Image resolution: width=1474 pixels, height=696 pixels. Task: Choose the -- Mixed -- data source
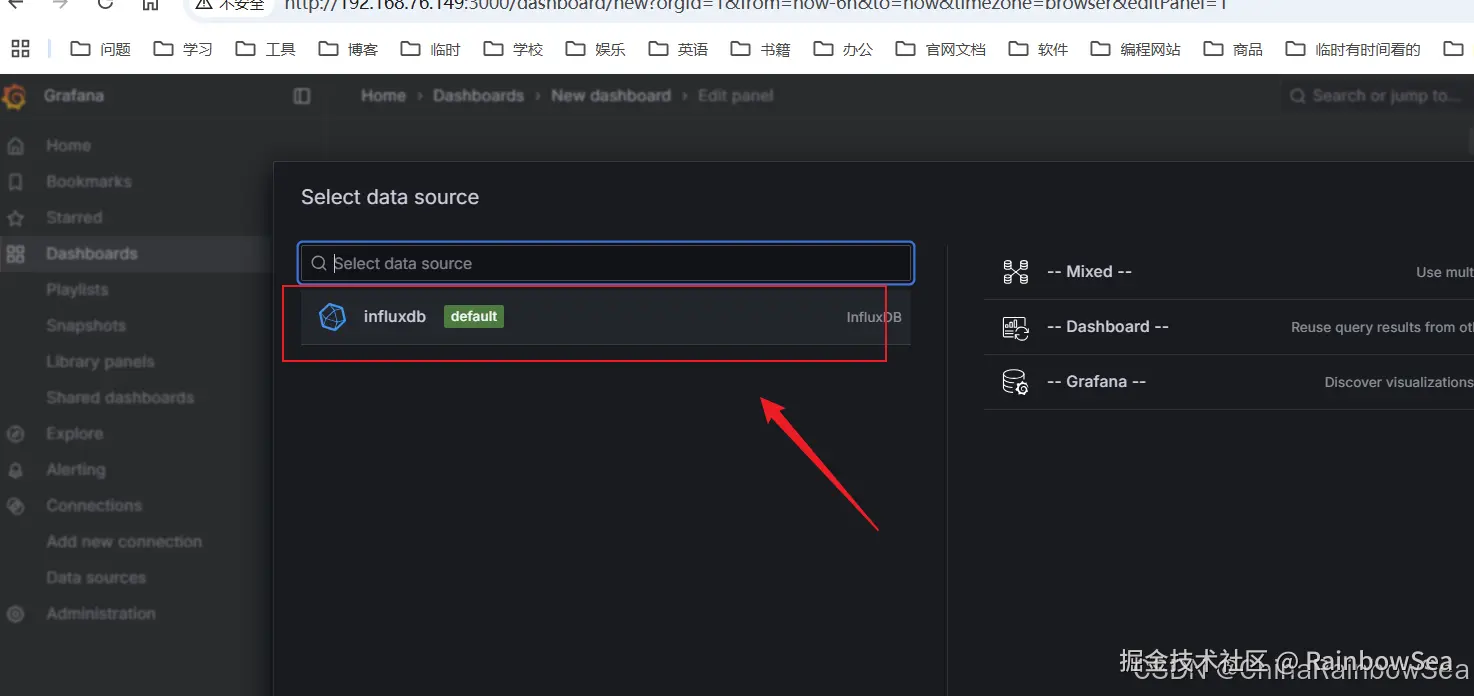[x=1228, y=272]
